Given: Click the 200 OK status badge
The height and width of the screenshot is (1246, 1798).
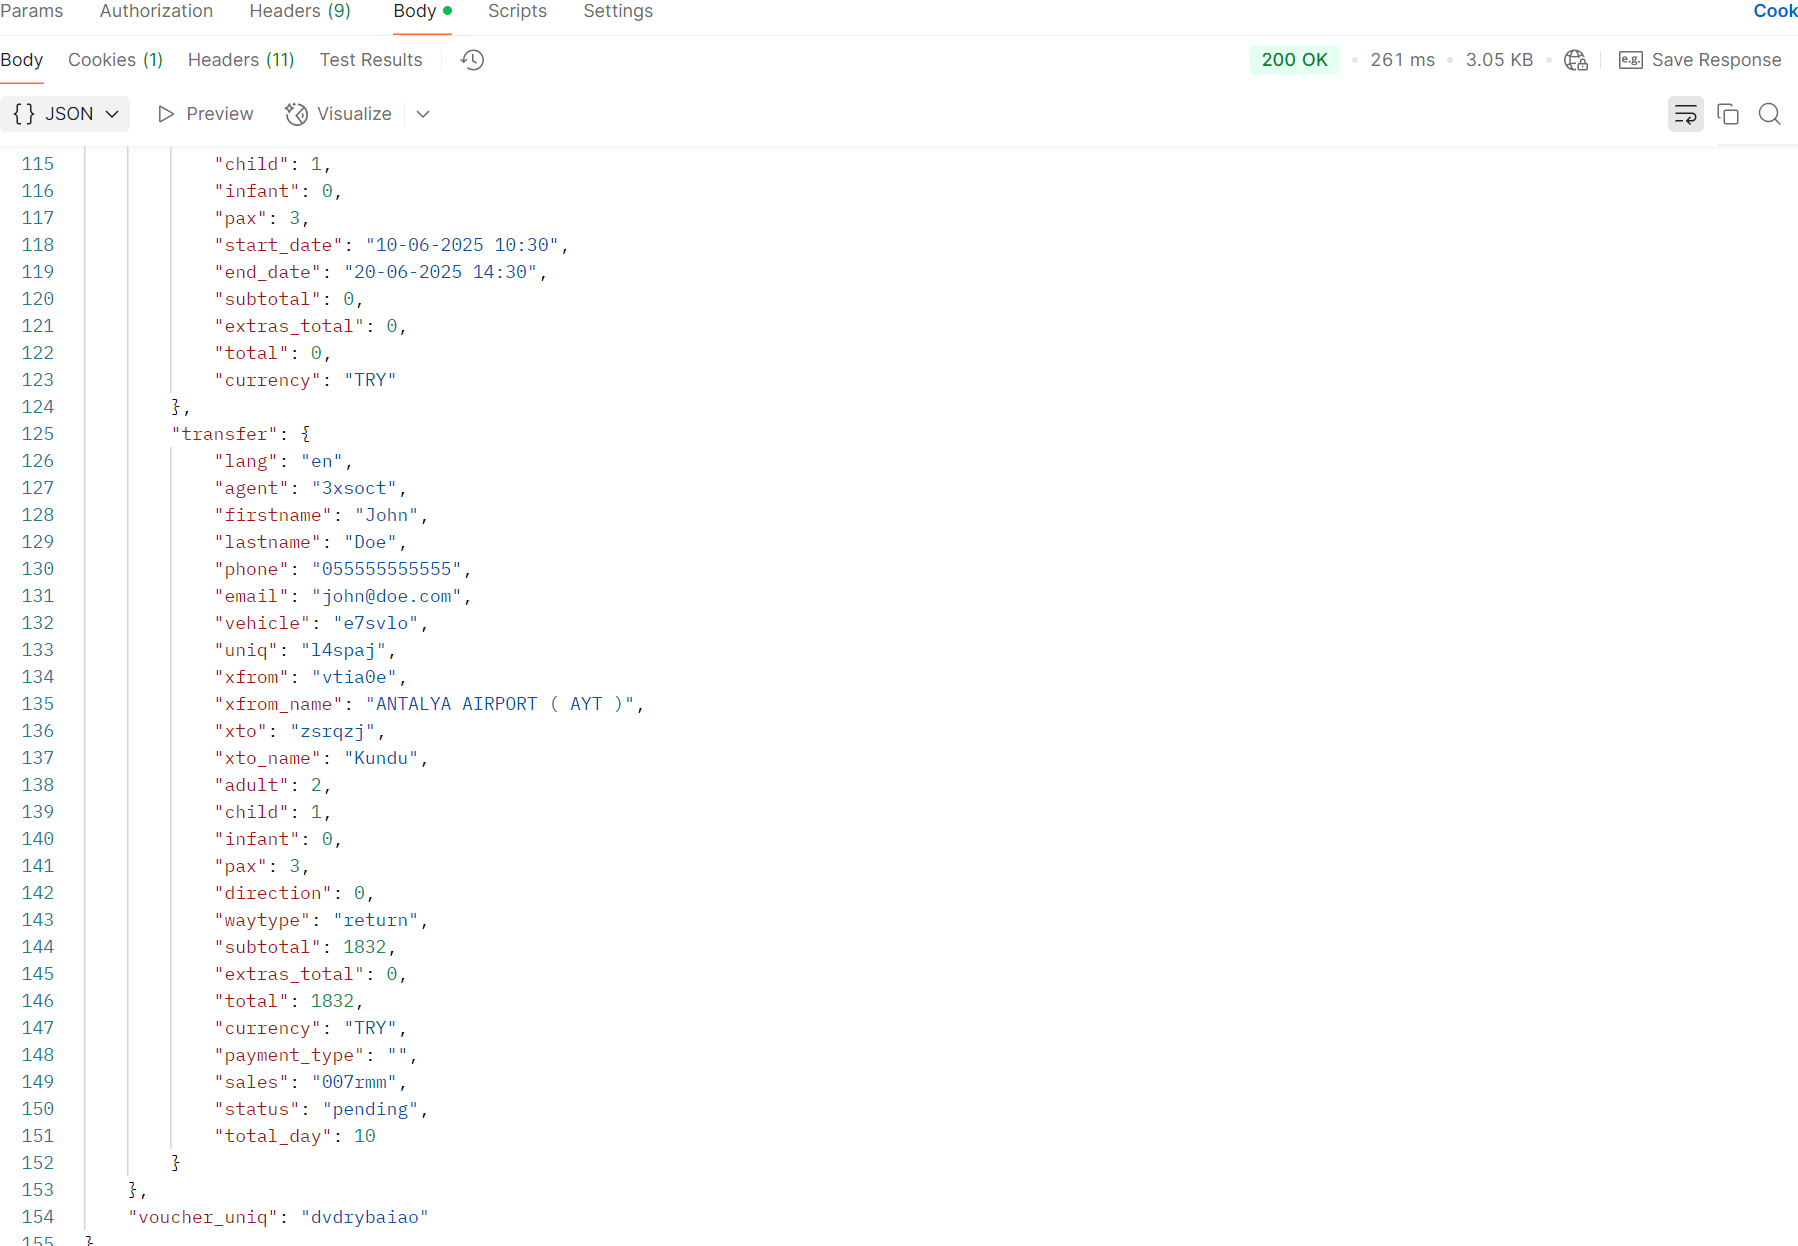Looking at the screenshot, I should [x=1294, y=60].
